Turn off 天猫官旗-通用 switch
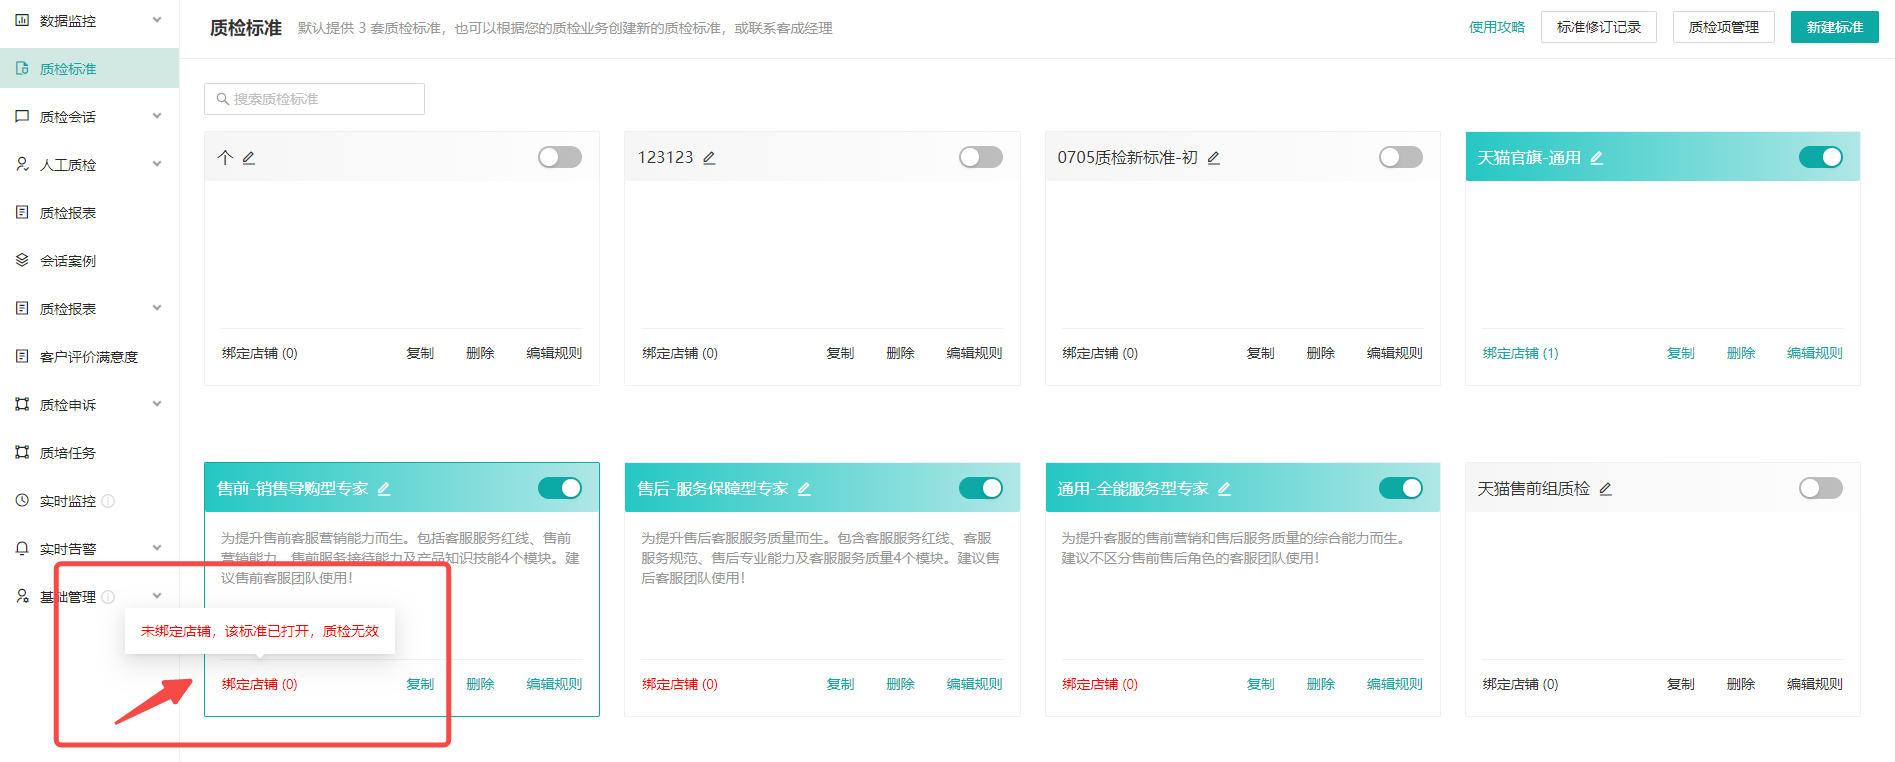 (x=1820, y=157)
